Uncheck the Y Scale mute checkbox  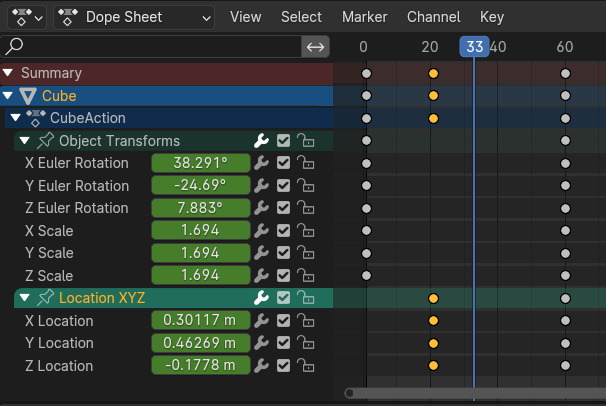(283, 253)
